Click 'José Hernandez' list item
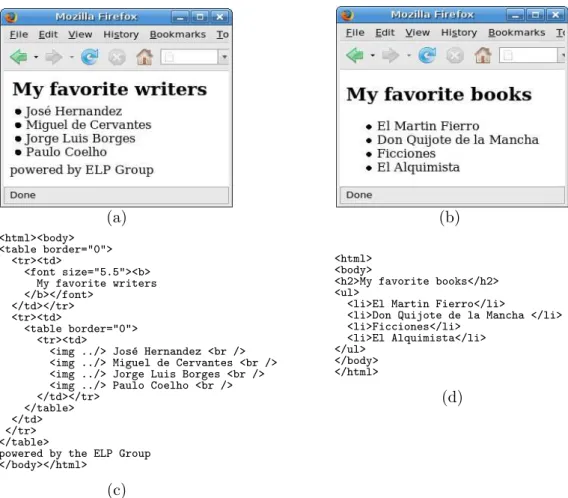 coord(74,111)
